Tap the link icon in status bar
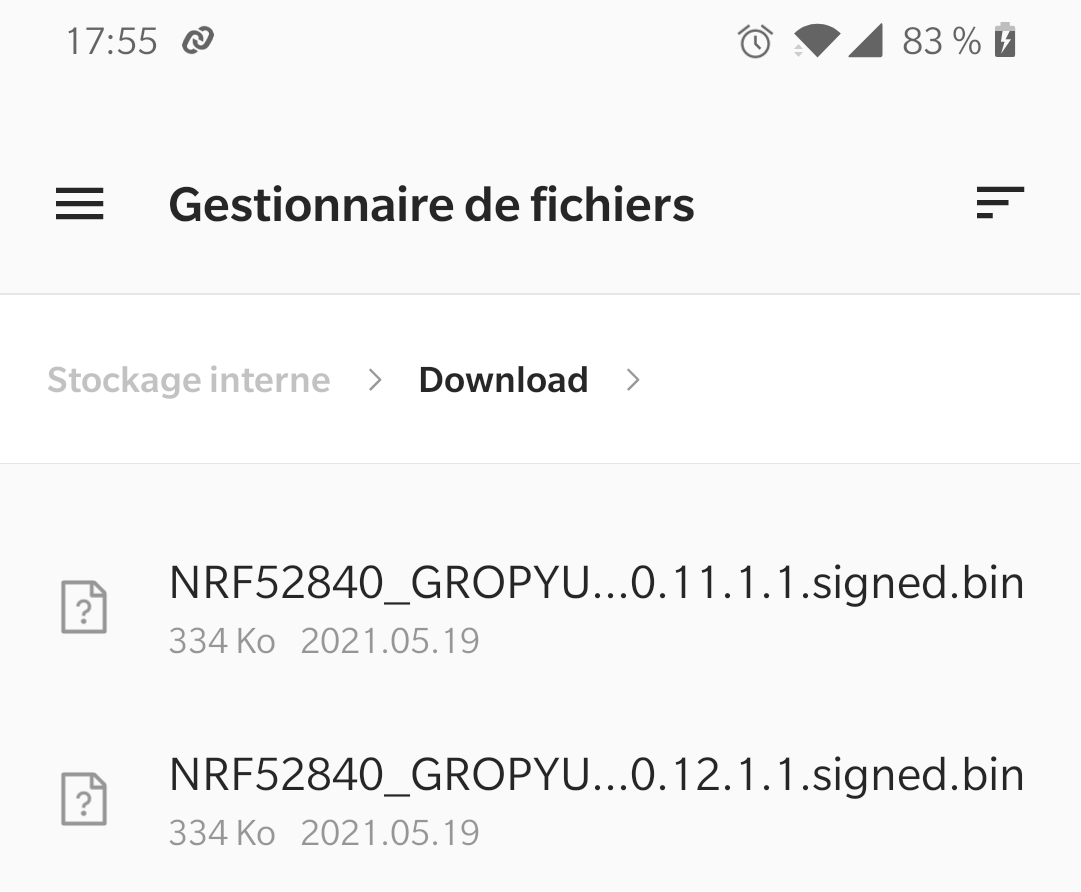Viewport: 1081px width, 892px height. point(198,42)
